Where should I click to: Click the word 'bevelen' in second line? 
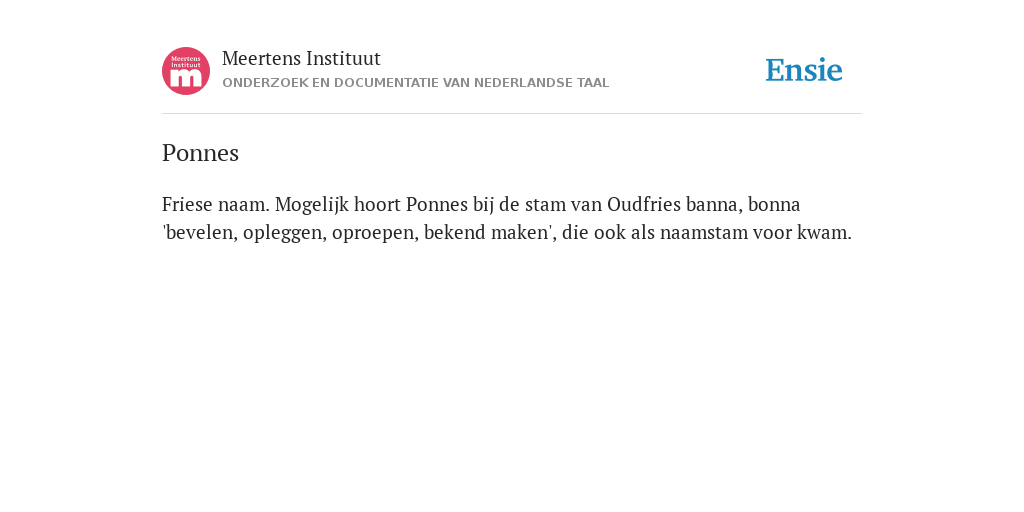point(200,233)
